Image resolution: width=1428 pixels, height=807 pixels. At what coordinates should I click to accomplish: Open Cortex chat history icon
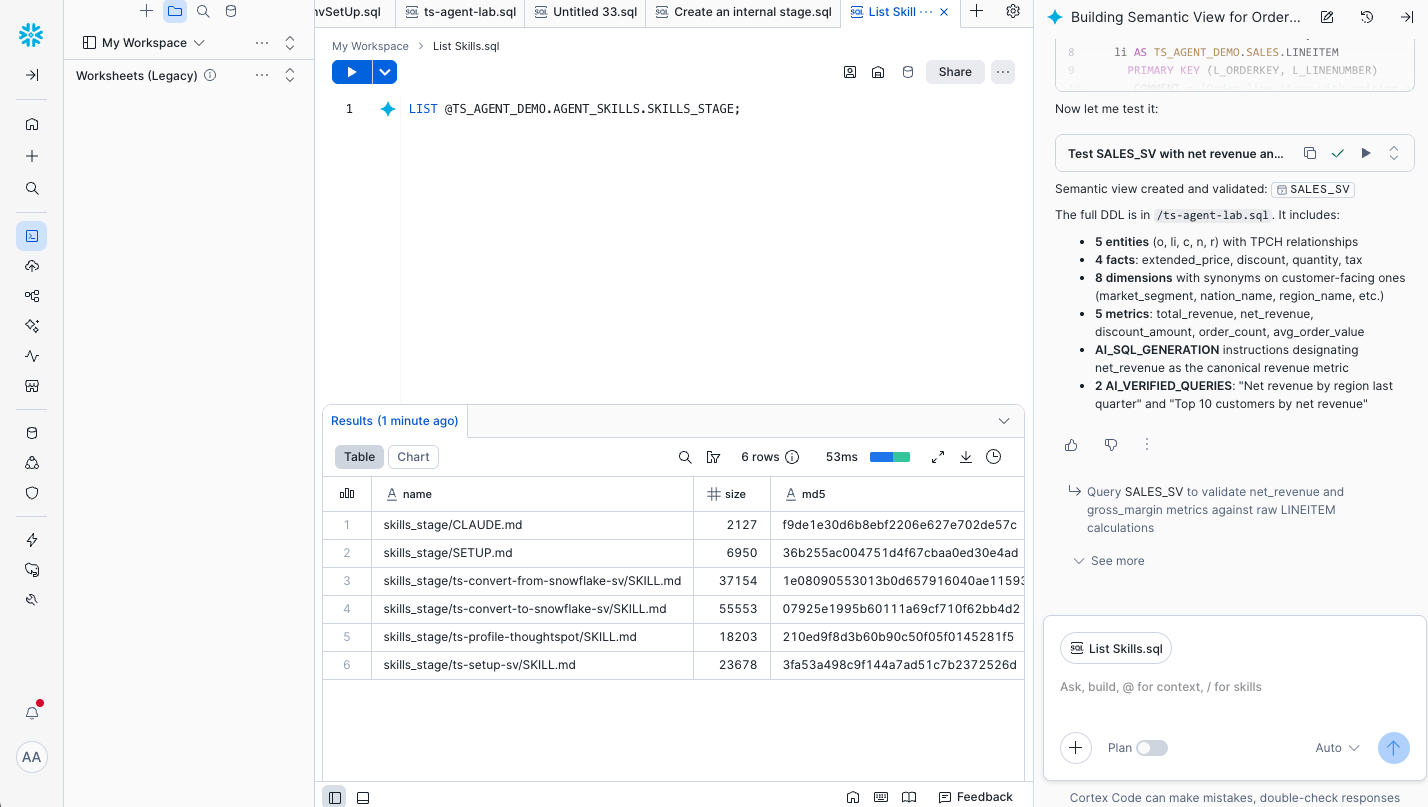[1367, 17]
